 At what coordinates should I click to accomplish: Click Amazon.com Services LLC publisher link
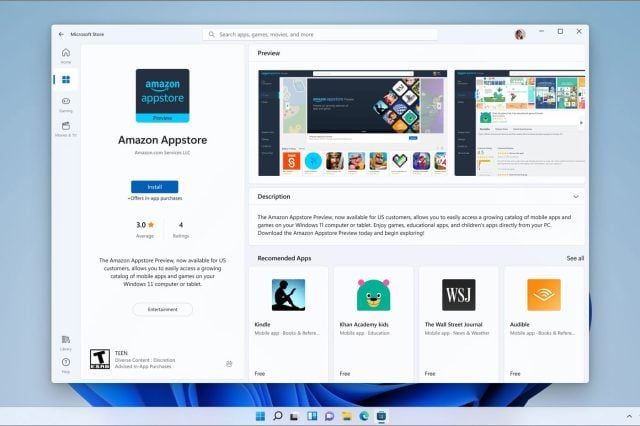[162, 153]
